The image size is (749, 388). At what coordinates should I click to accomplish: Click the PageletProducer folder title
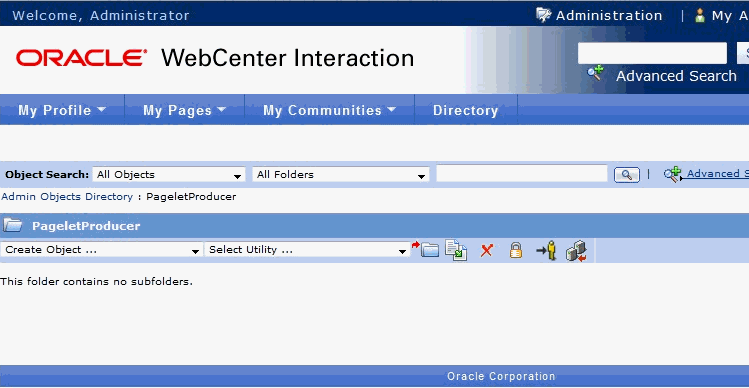86,226
